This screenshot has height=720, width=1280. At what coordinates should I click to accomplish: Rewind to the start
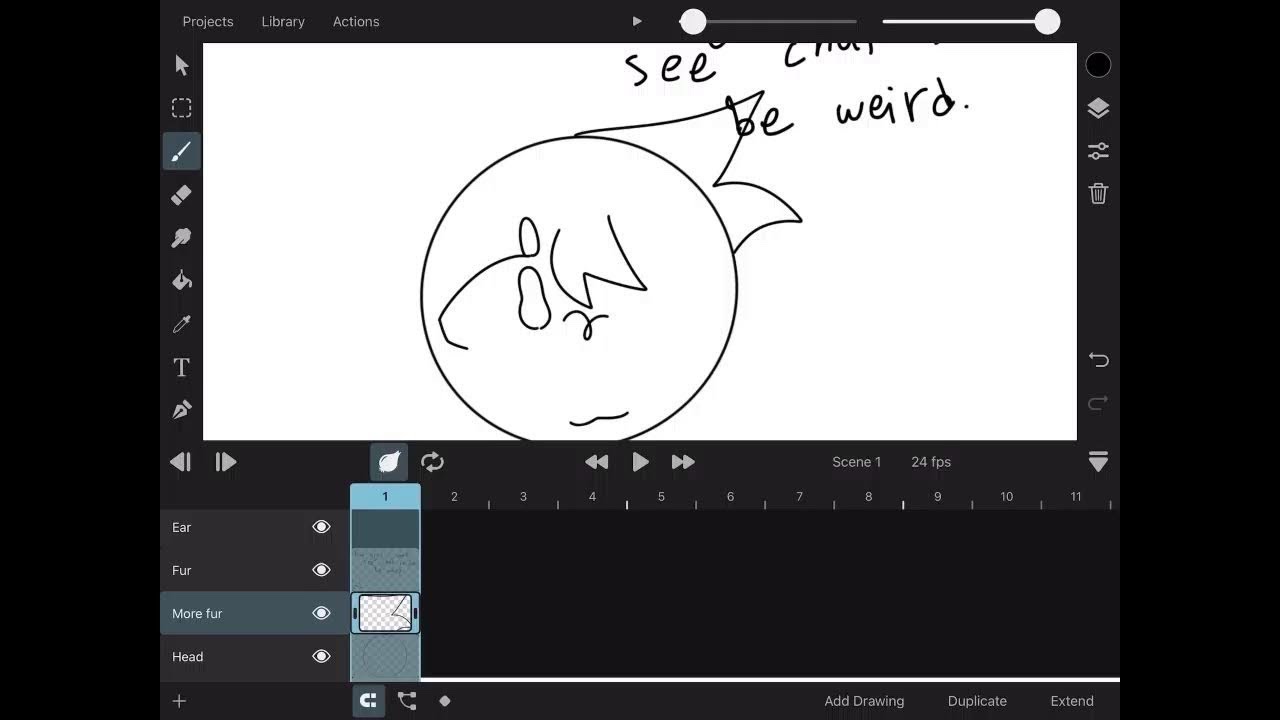597,462
